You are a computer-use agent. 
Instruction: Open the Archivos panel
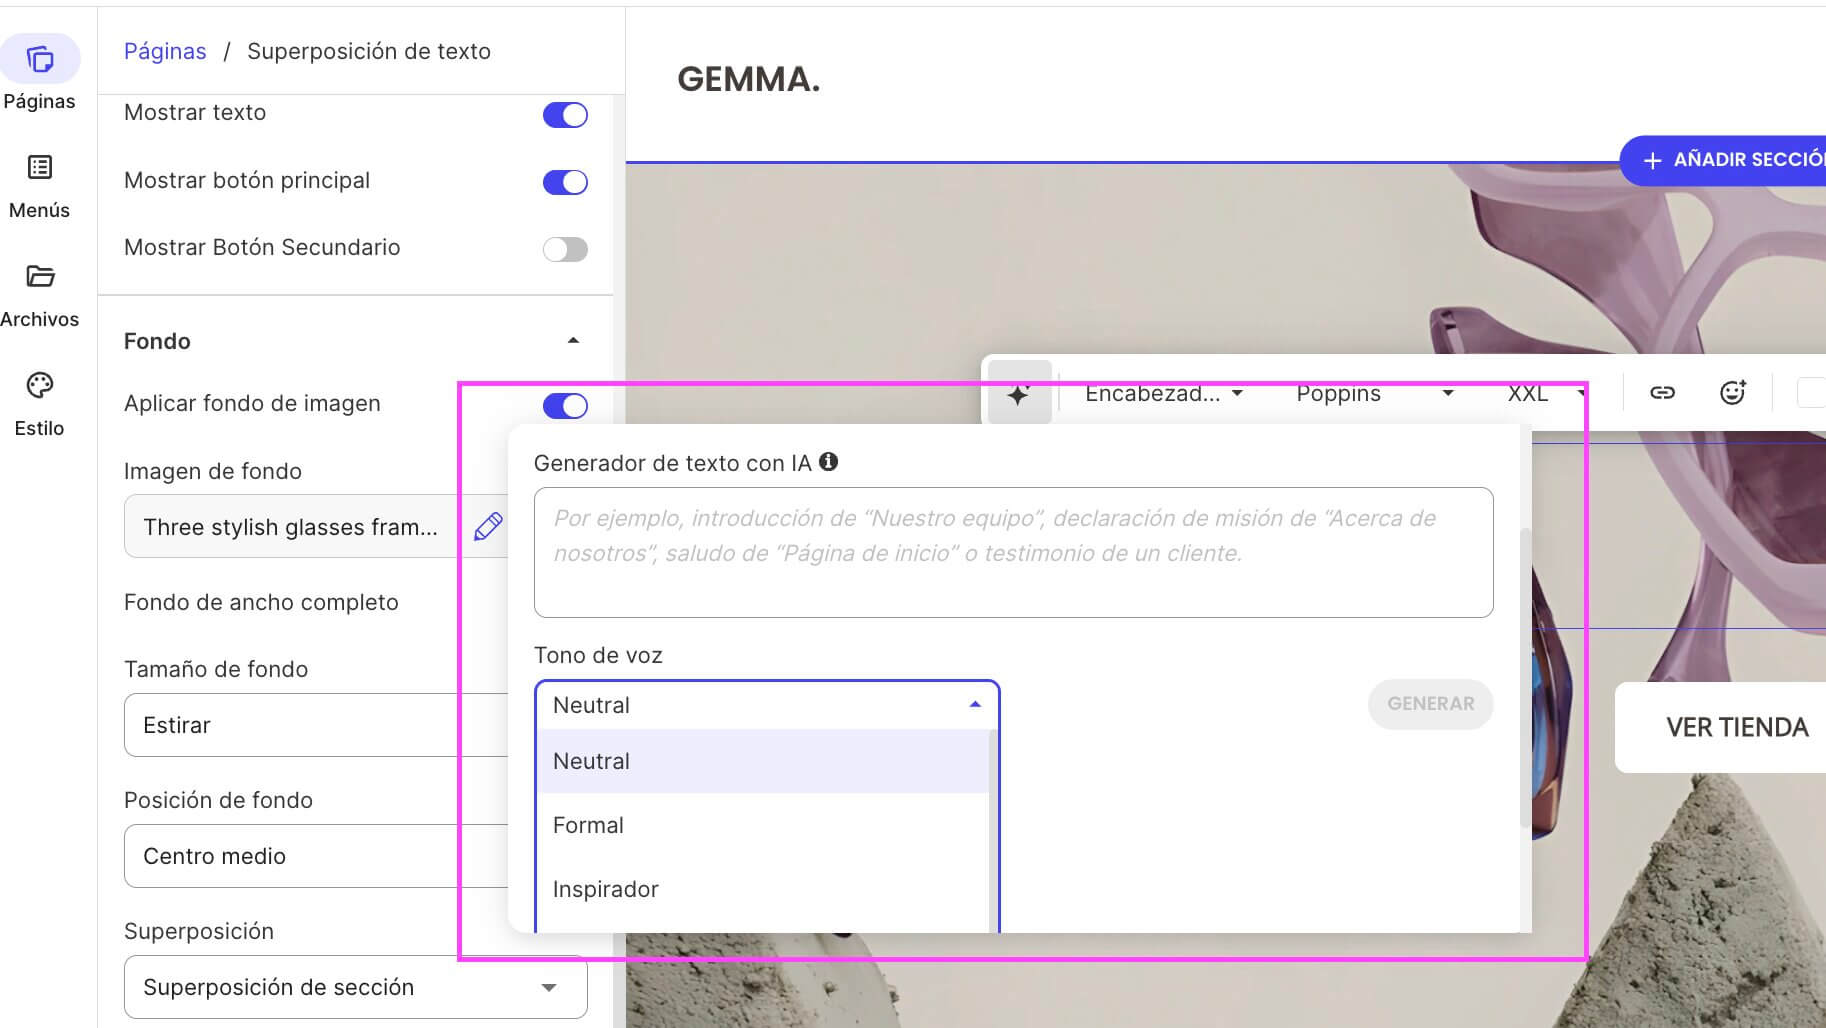(40, 291)
